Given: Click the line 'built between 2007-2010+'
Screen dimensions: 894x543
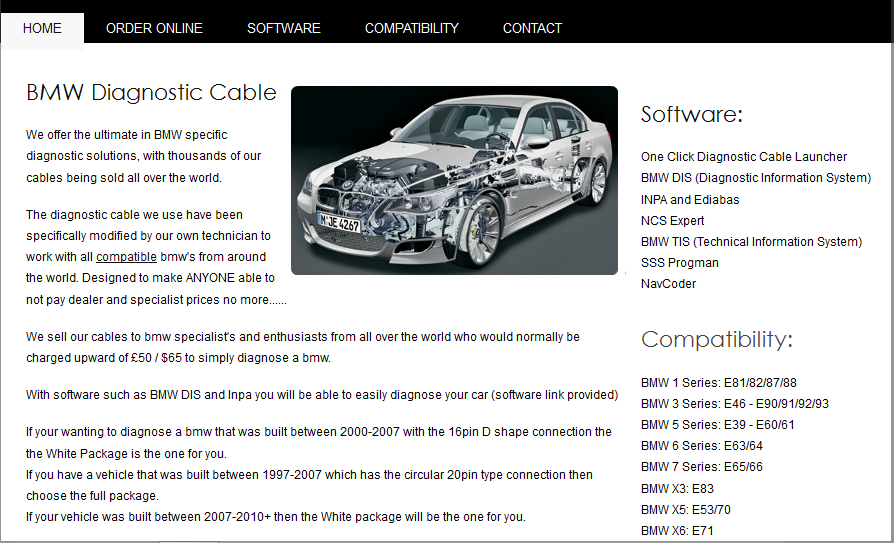Looking at the screenshot, I should [x=276, y=517].
